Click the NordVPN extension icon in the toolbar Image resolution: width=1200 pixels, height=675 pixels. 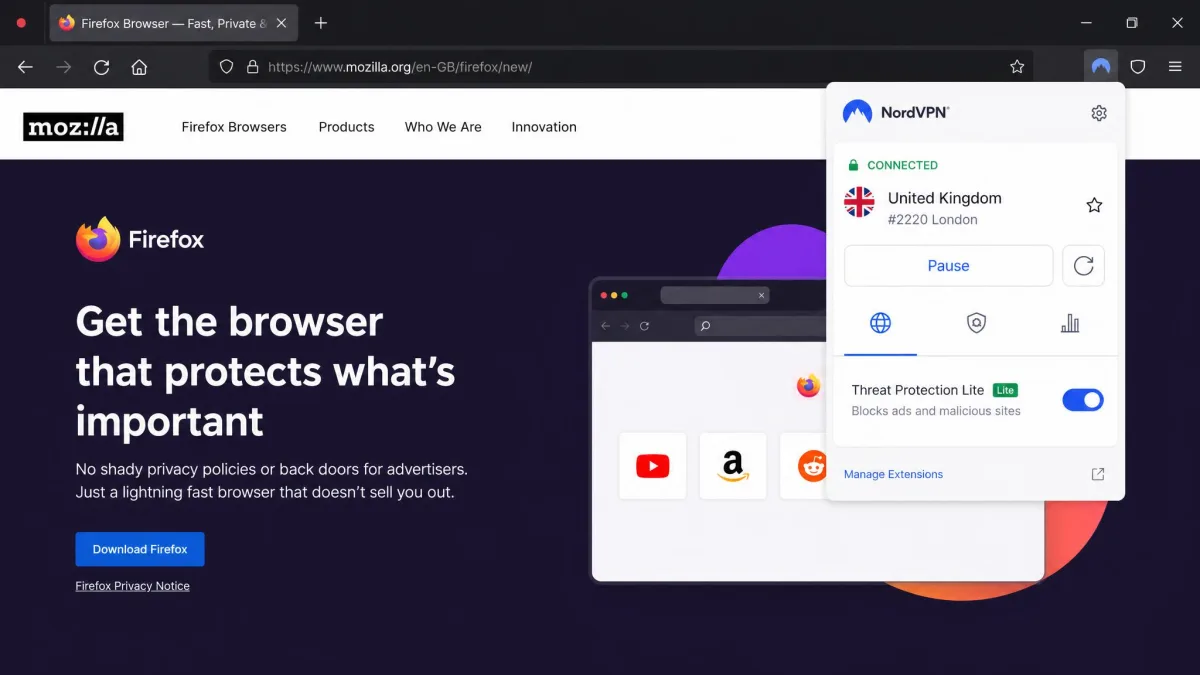click(x=1101, y=67)
